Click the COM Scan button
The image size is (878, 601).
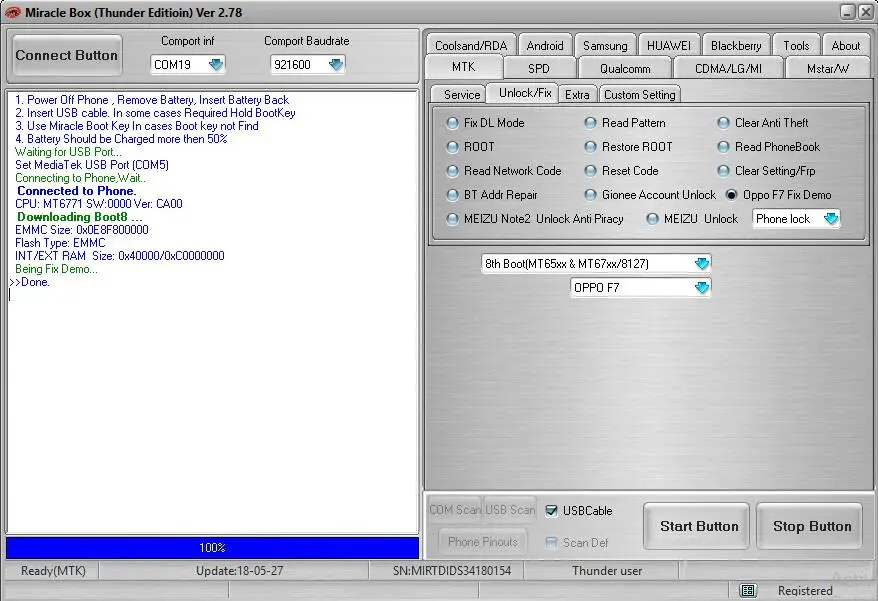click(x=454, y=510)
